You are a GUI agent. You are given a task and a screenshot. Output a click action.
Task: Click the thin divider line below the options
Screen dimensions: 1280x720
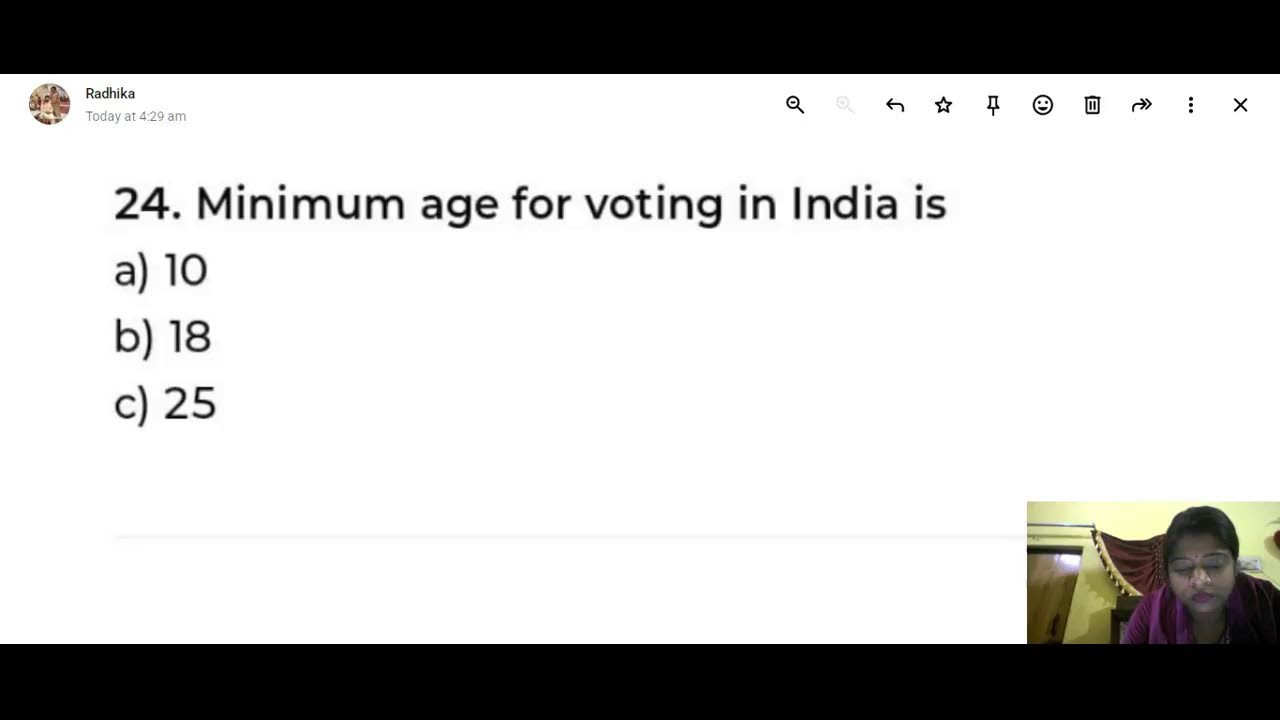click(570, 537)
